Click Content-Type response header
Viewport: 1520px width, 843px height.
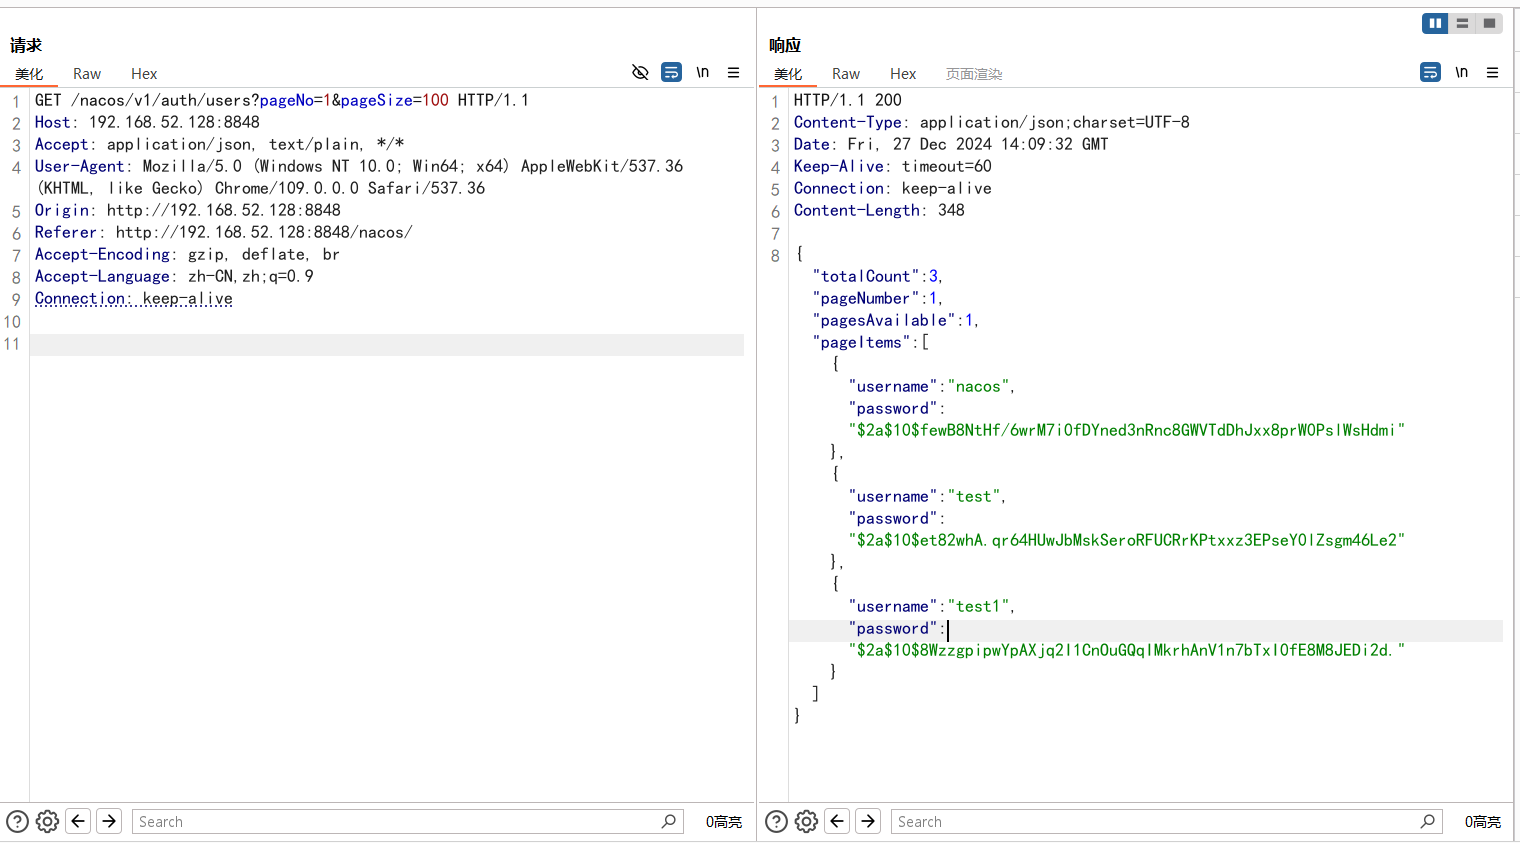coord(992,122)
